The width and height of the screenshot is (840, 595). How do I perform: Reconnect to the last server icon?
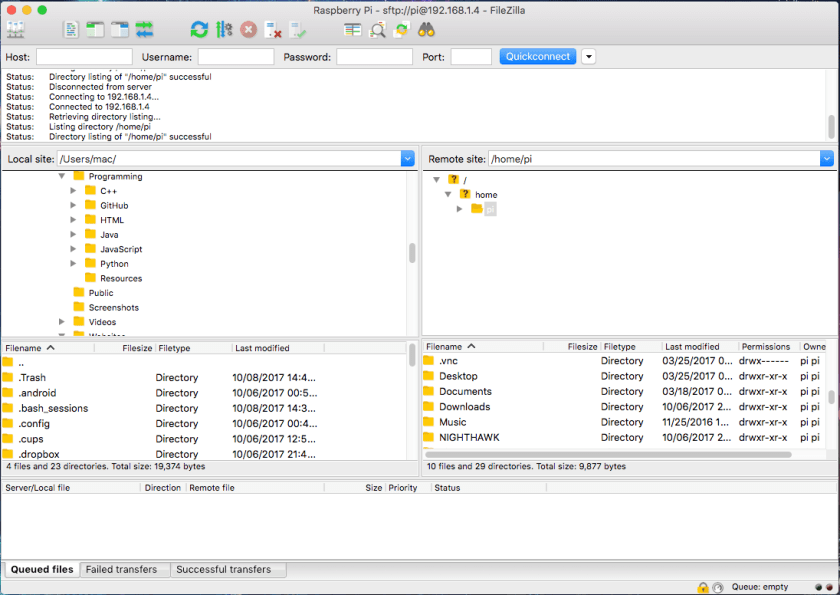(297, 30)
